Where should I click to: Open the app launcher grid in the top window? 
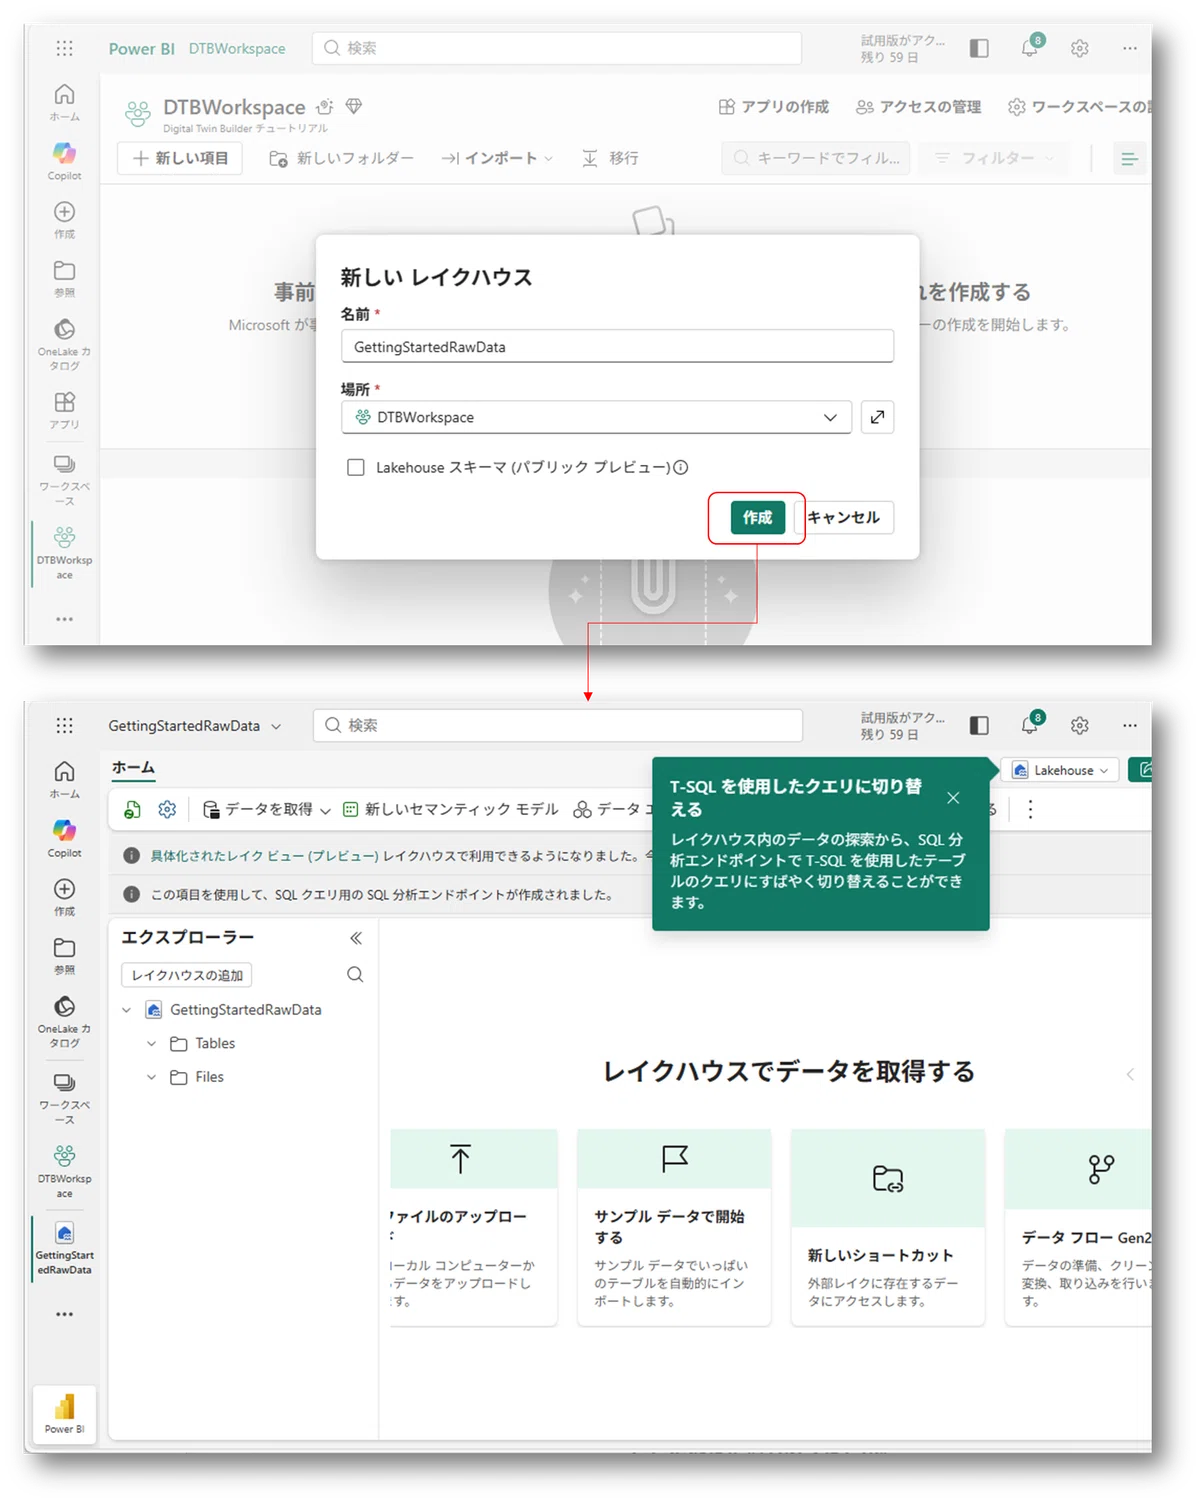65,48
